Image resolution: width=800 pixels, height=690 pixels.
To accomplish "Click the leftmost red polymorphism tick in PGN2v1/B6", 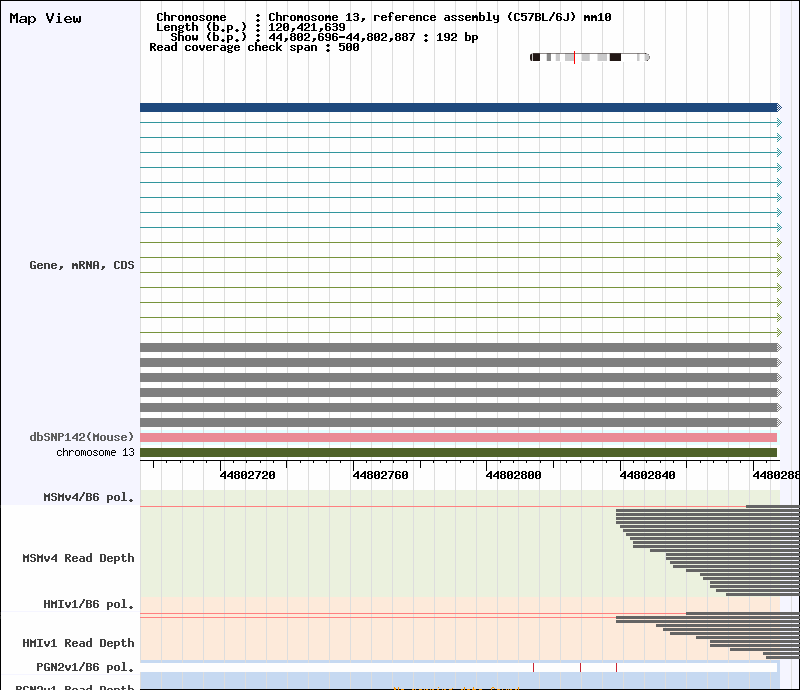I will tap(534, 668).
